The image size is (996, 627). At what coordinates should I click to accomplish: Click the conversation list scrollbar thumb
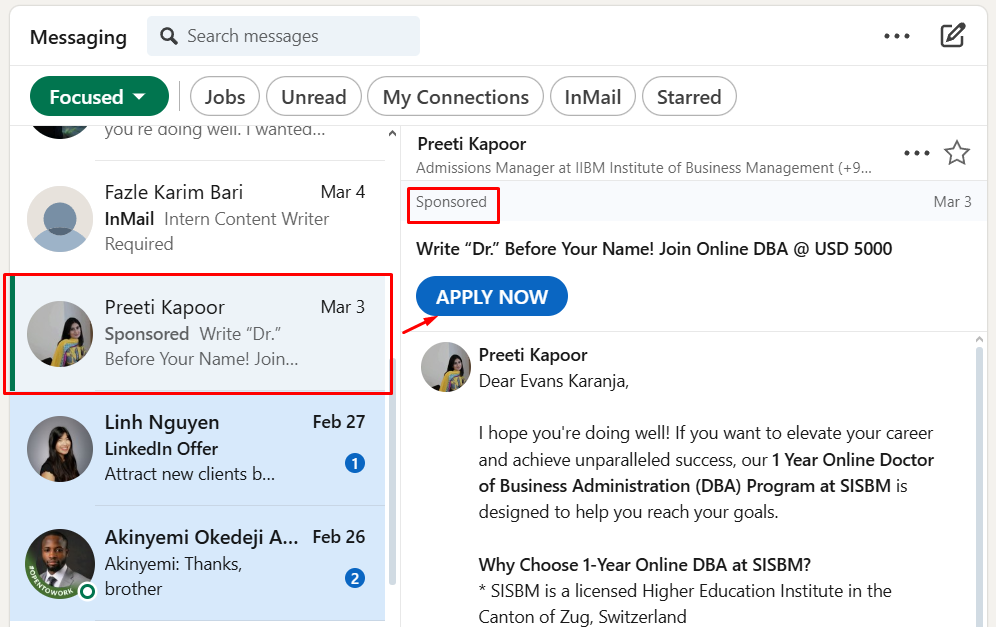coord(392,471)
